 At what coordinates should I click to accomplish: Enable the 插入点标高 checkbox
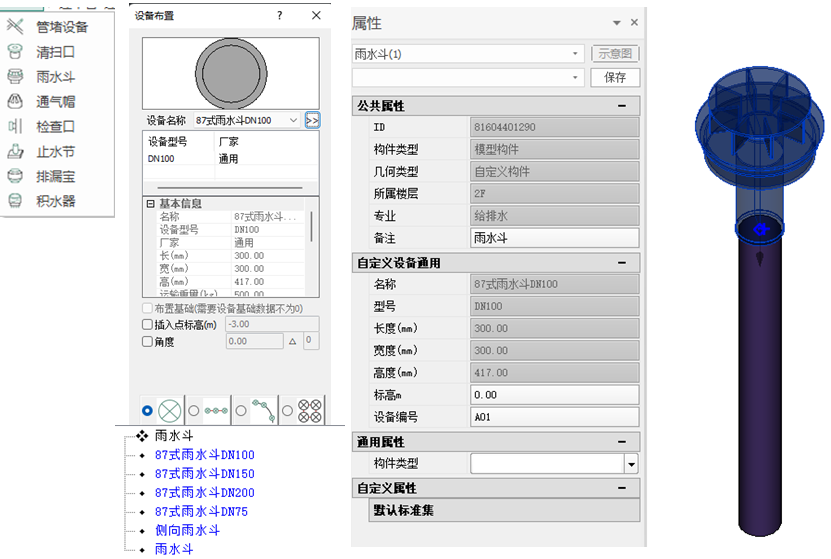click(148, 325)
